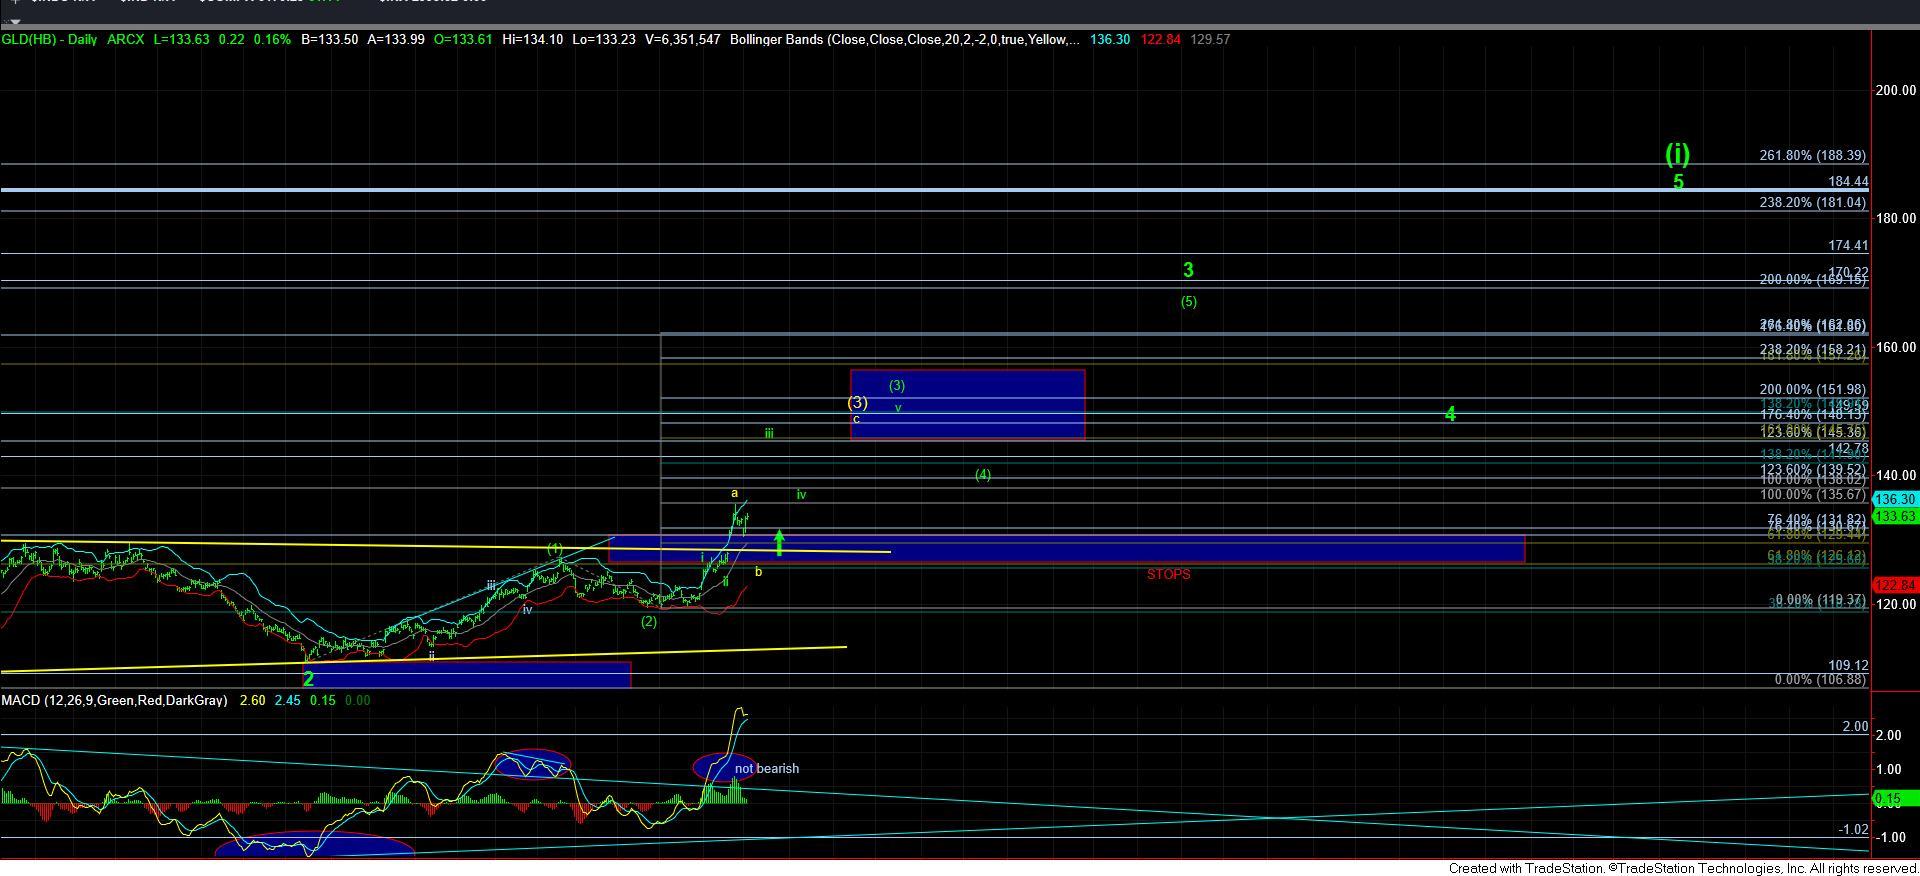This screenshot has height=876, width=1920.
Task: Select the V=6,351,547 volume readout
Action: pyautogui.click(x=682, y=40)
